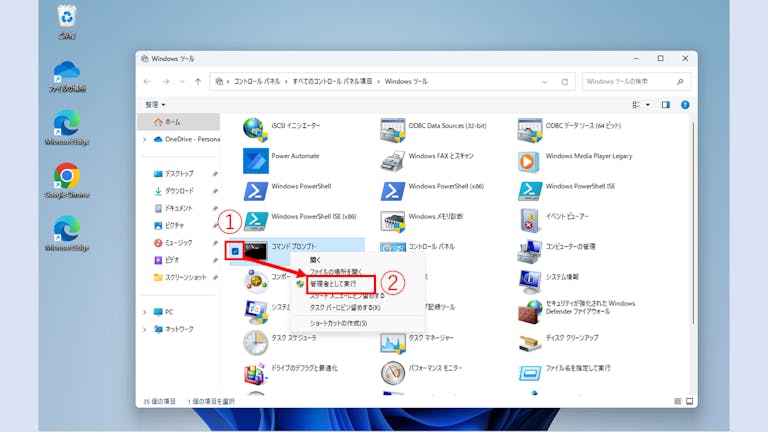Switch to large icons view in status bar
768x432 pixels.
click(689, 401)
